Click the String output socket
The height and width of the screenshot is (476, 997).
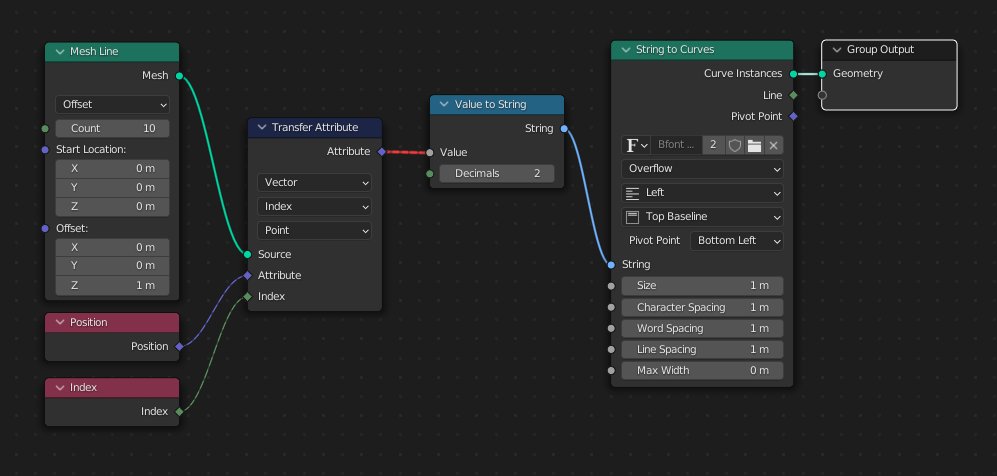564,128
